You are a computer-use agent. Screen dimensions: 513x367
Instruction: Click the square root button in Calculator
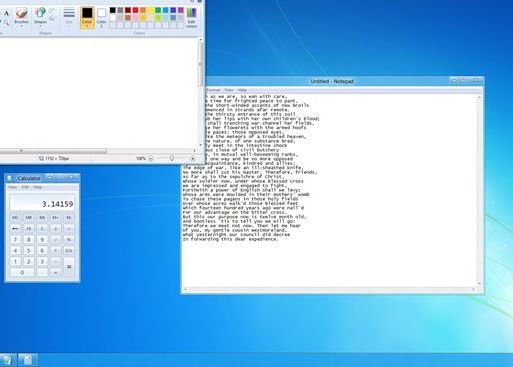point(69,229)
